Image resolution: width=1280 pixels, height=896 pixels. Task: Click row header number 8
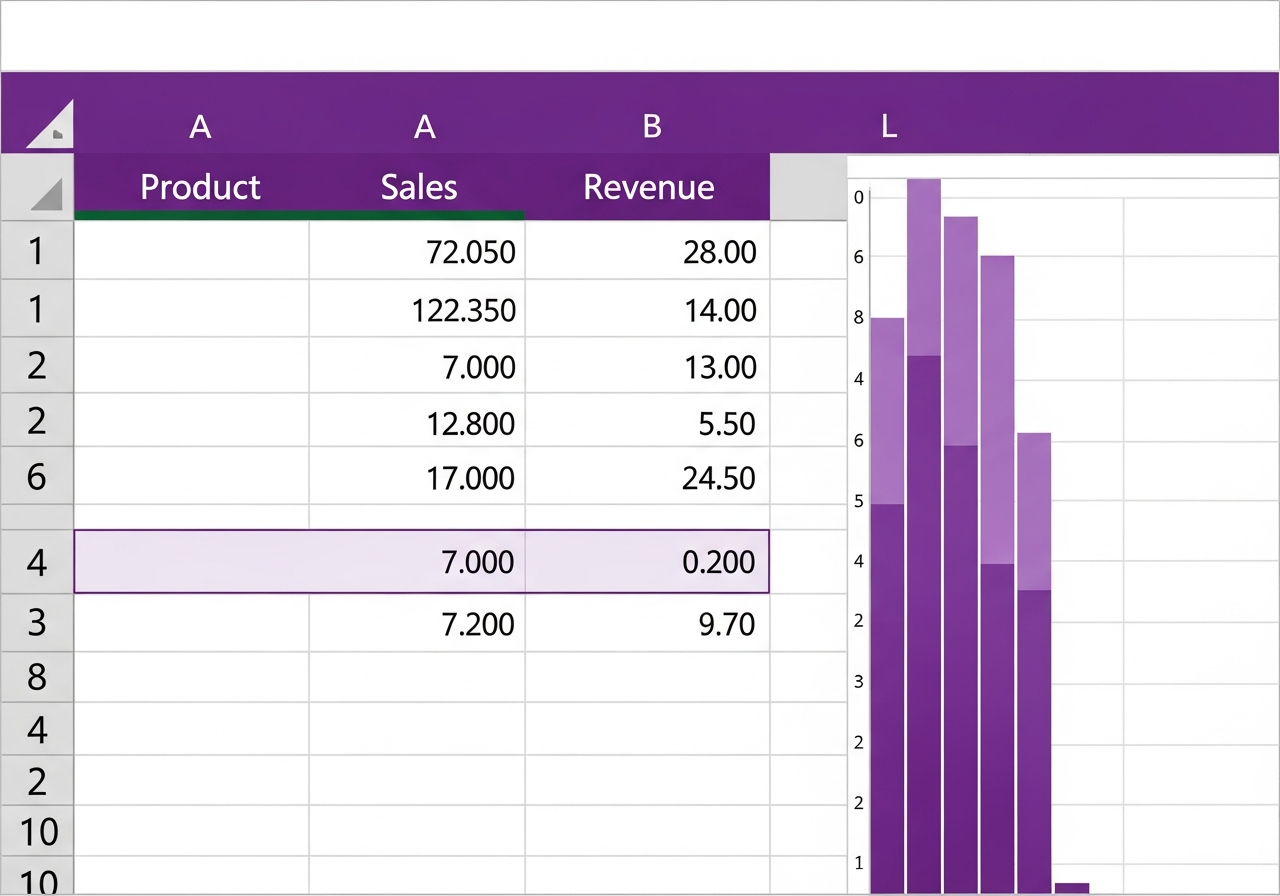(37, 677)
